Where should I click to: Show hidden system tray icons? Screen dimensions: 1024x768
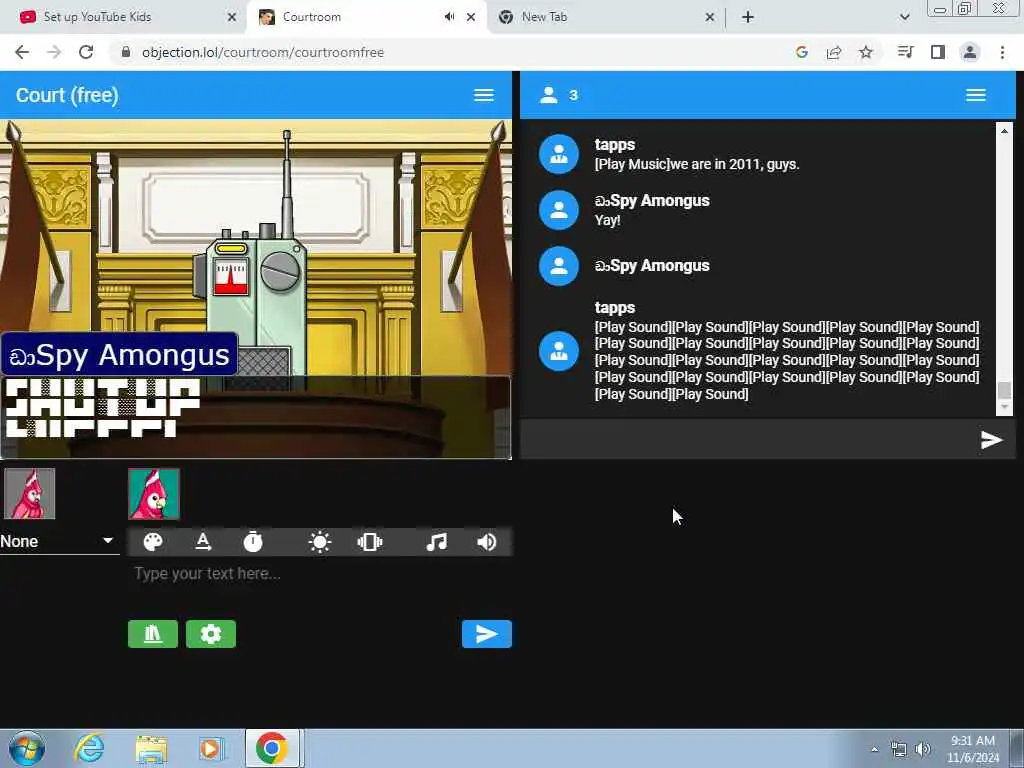pyautogui.click(x=874, y=749)
